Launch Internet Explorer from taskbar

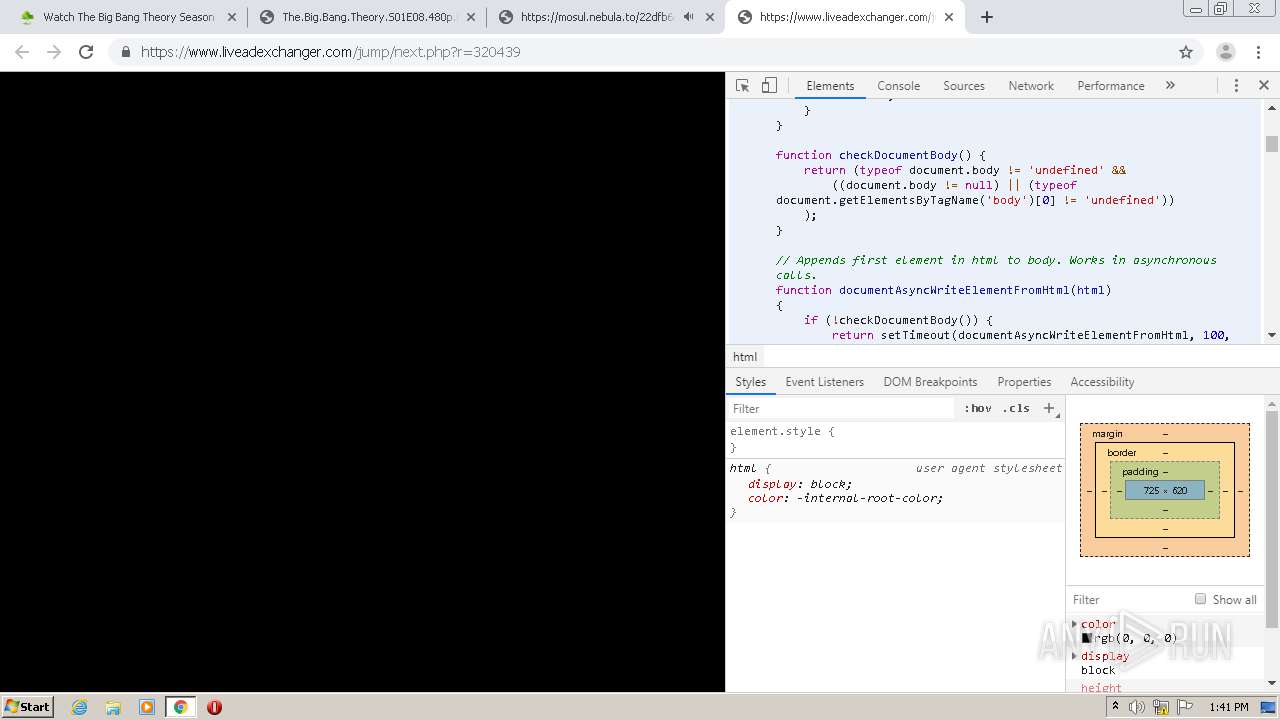[x=80, y=707]
